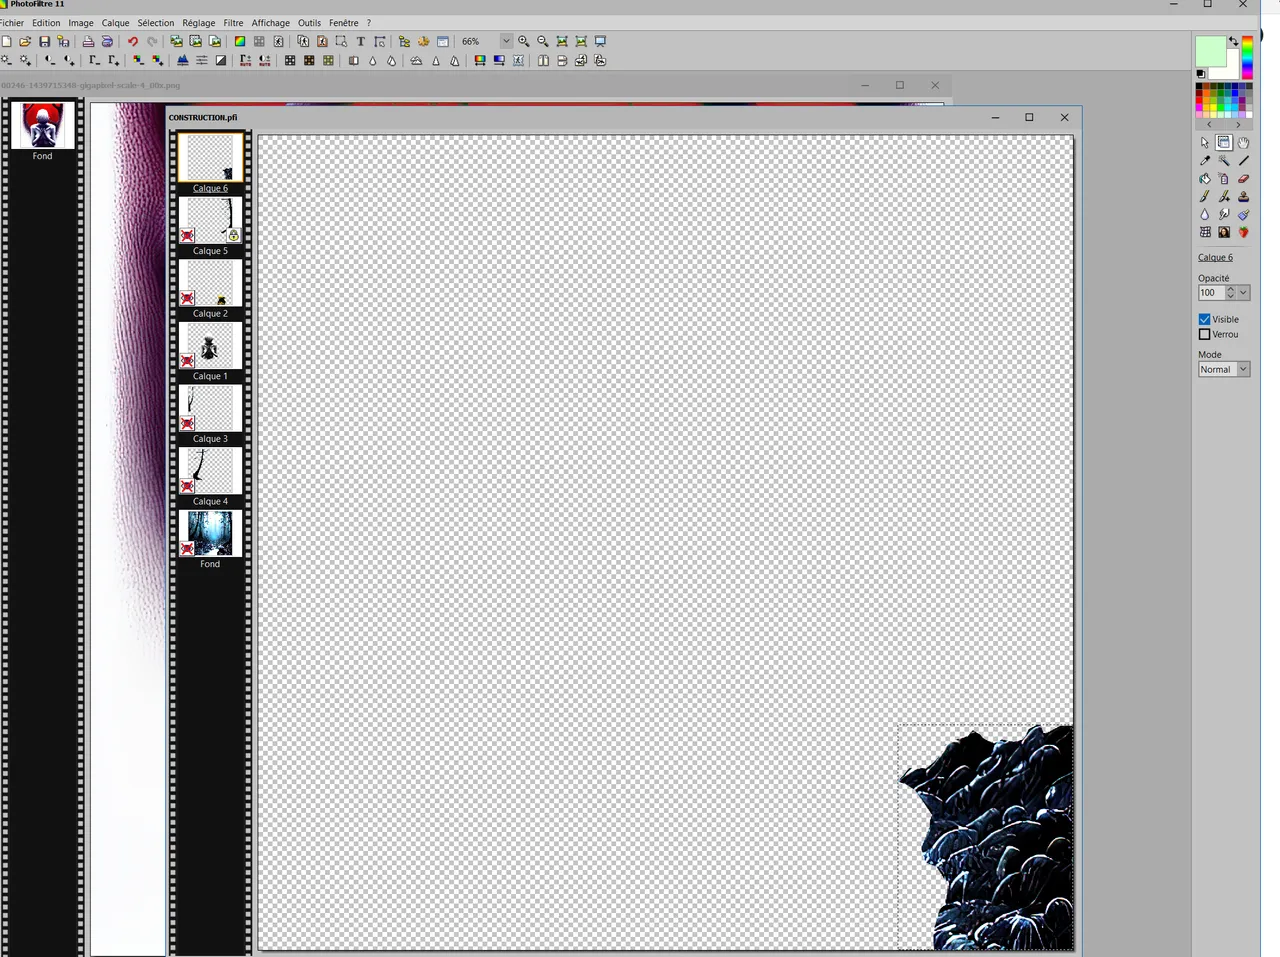The height and width of the screenshot is (957, 1280).
Task: Click the Text tool in toolbar
Action: [360, 42]
